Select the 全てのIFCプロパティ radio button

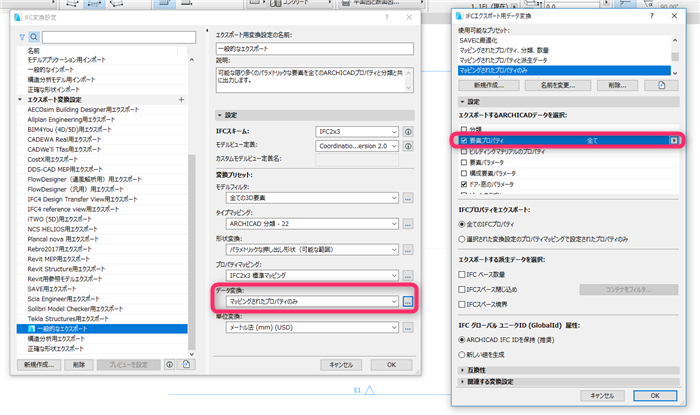coord(462,224)
